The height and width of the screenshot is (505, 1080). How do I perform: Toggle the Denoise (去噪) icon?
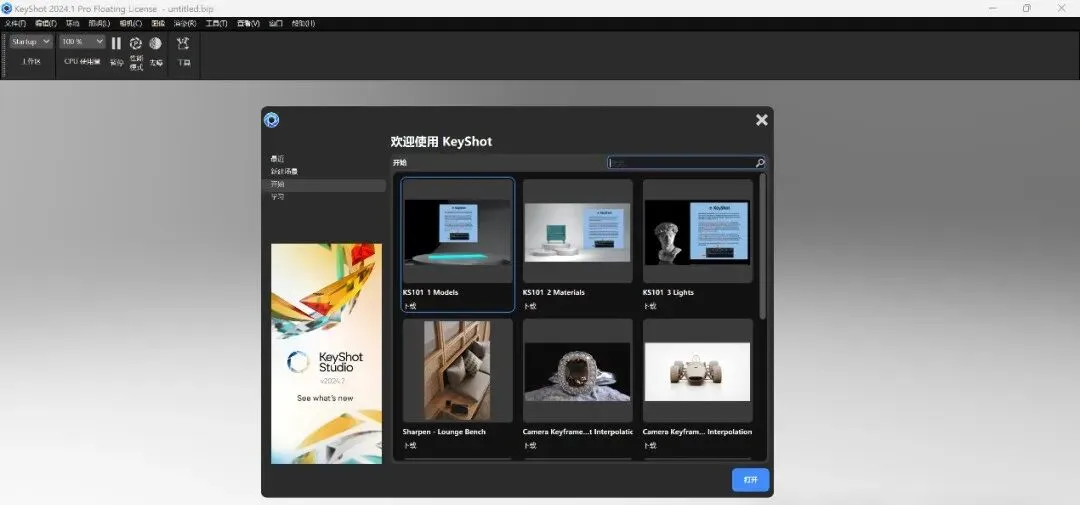click(156, 43)
